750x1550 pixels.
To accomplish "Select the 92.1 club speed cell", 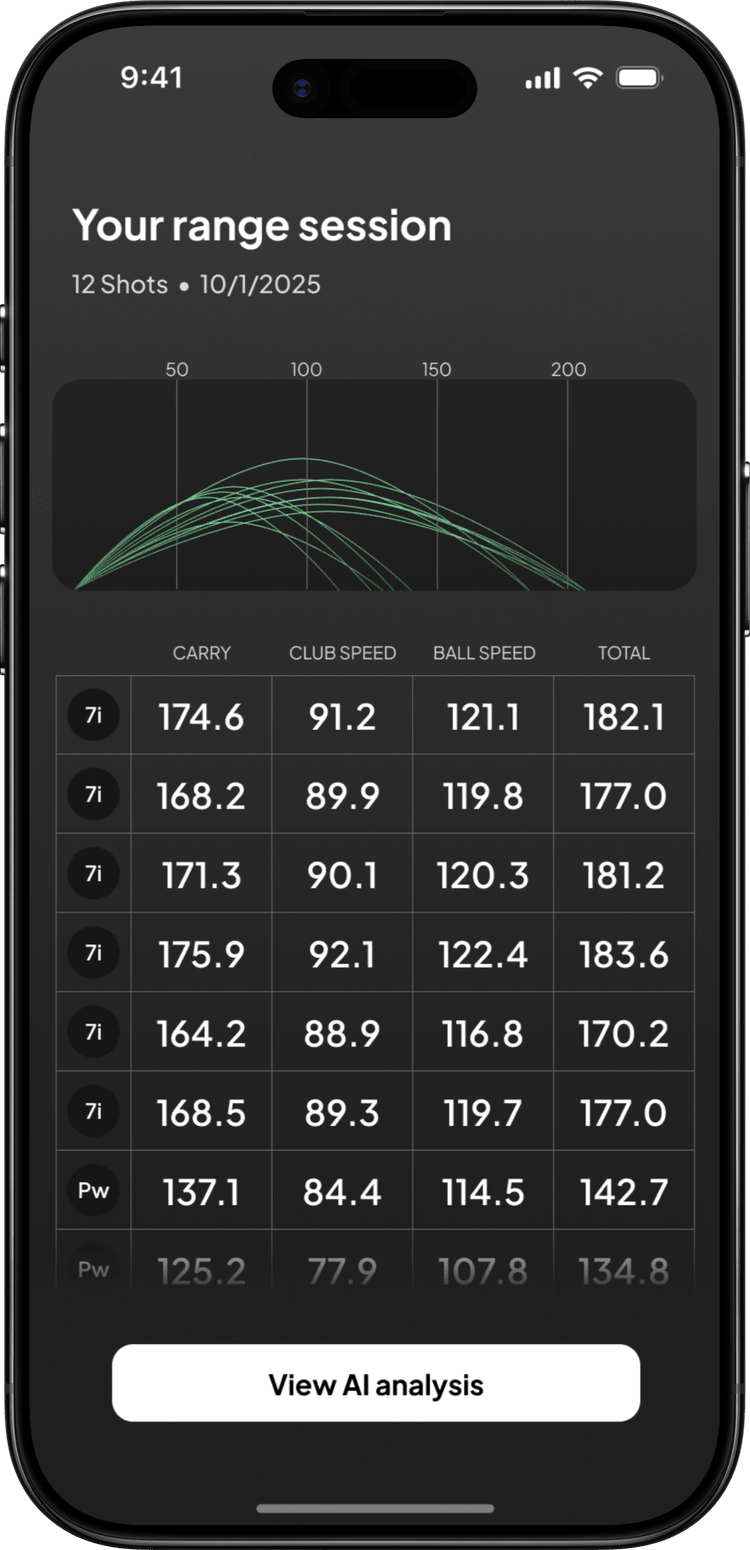I will click(342, 954).
